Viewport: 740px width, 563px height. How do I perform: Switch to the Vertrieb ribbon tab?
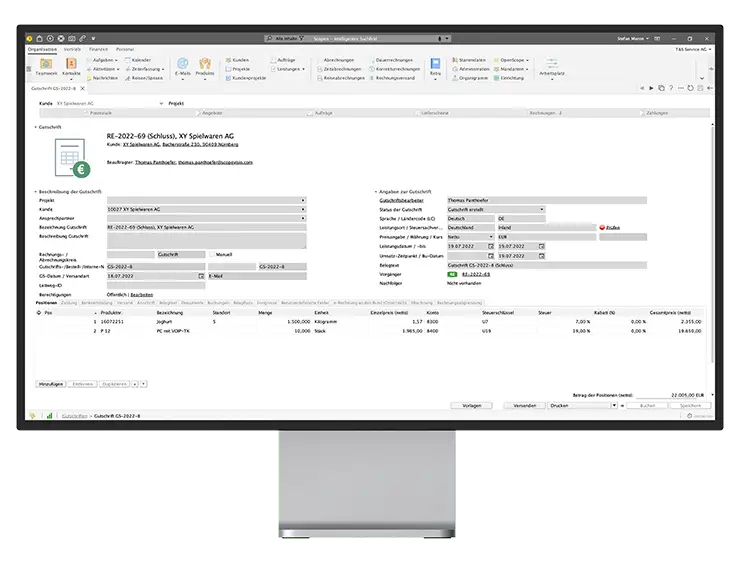[x=72, y=48]
